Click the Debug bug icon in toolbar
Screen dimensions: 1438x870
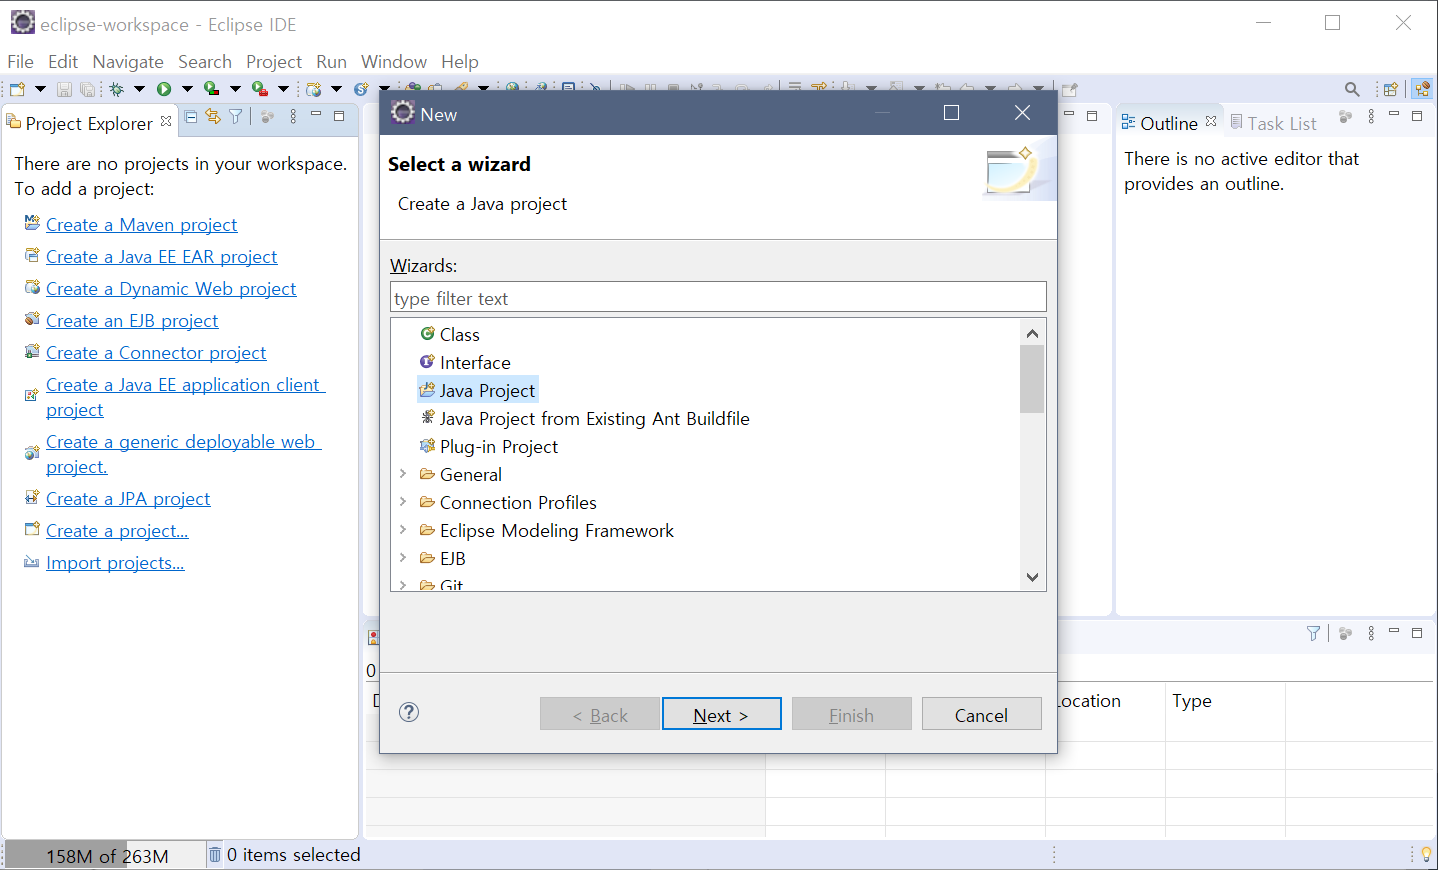click(117, 89)
